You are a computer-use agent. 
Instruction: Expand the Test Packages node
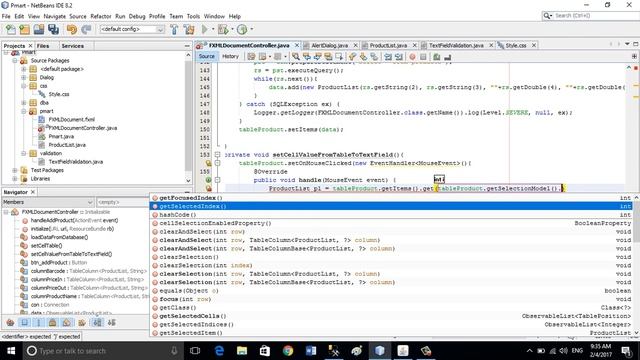(x=15, y=170)
